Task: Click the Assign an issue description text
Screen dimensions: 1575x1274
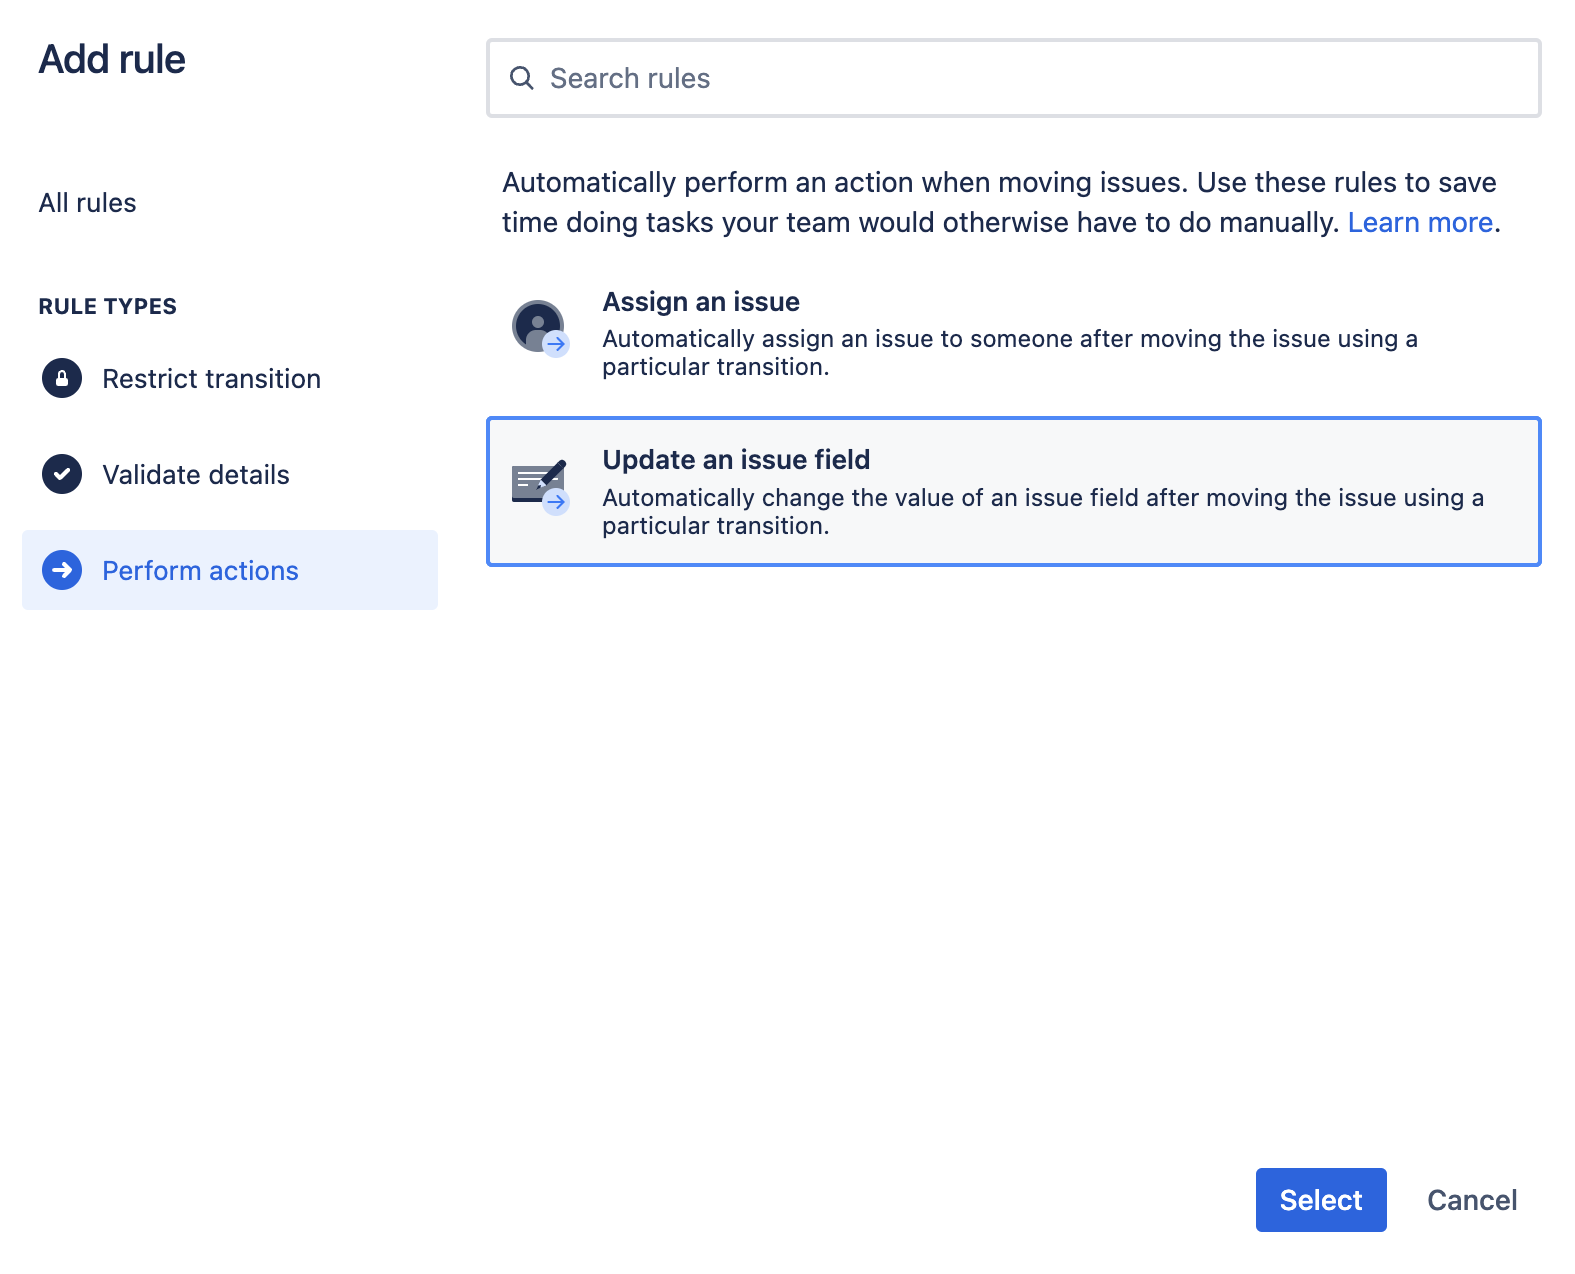Action: [1008, 353]
